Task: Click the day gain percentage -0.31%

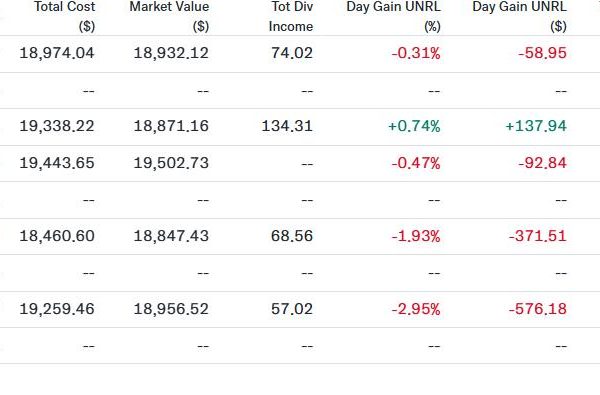Action: (416, 53)
